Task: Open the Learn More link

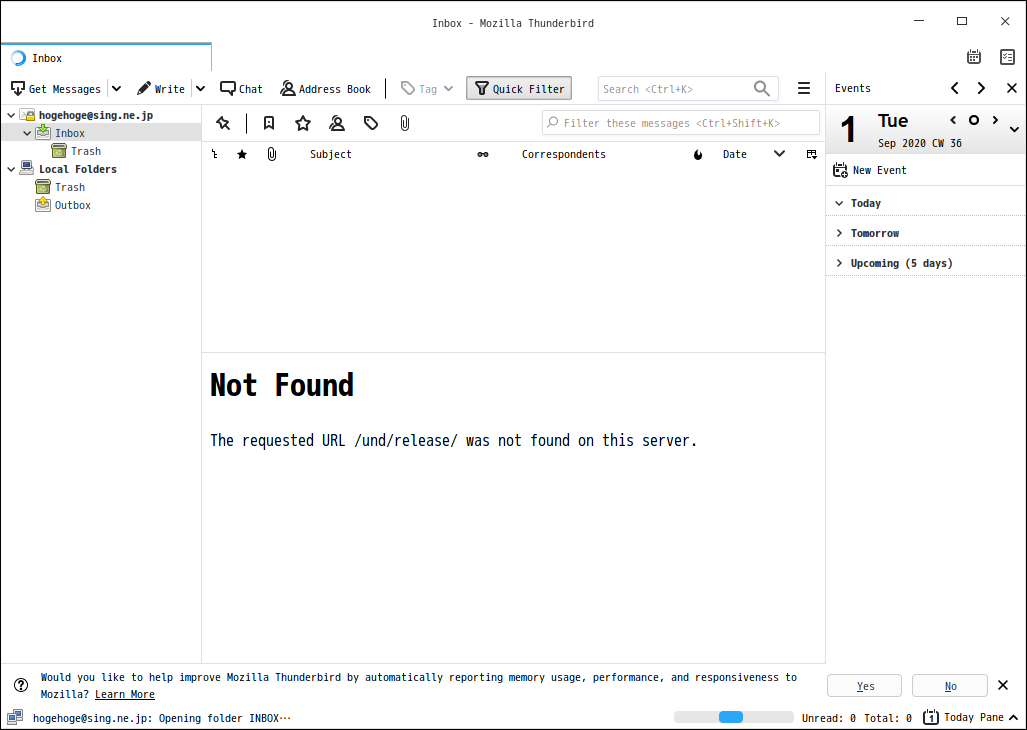Action: click(x=124, y=695)
